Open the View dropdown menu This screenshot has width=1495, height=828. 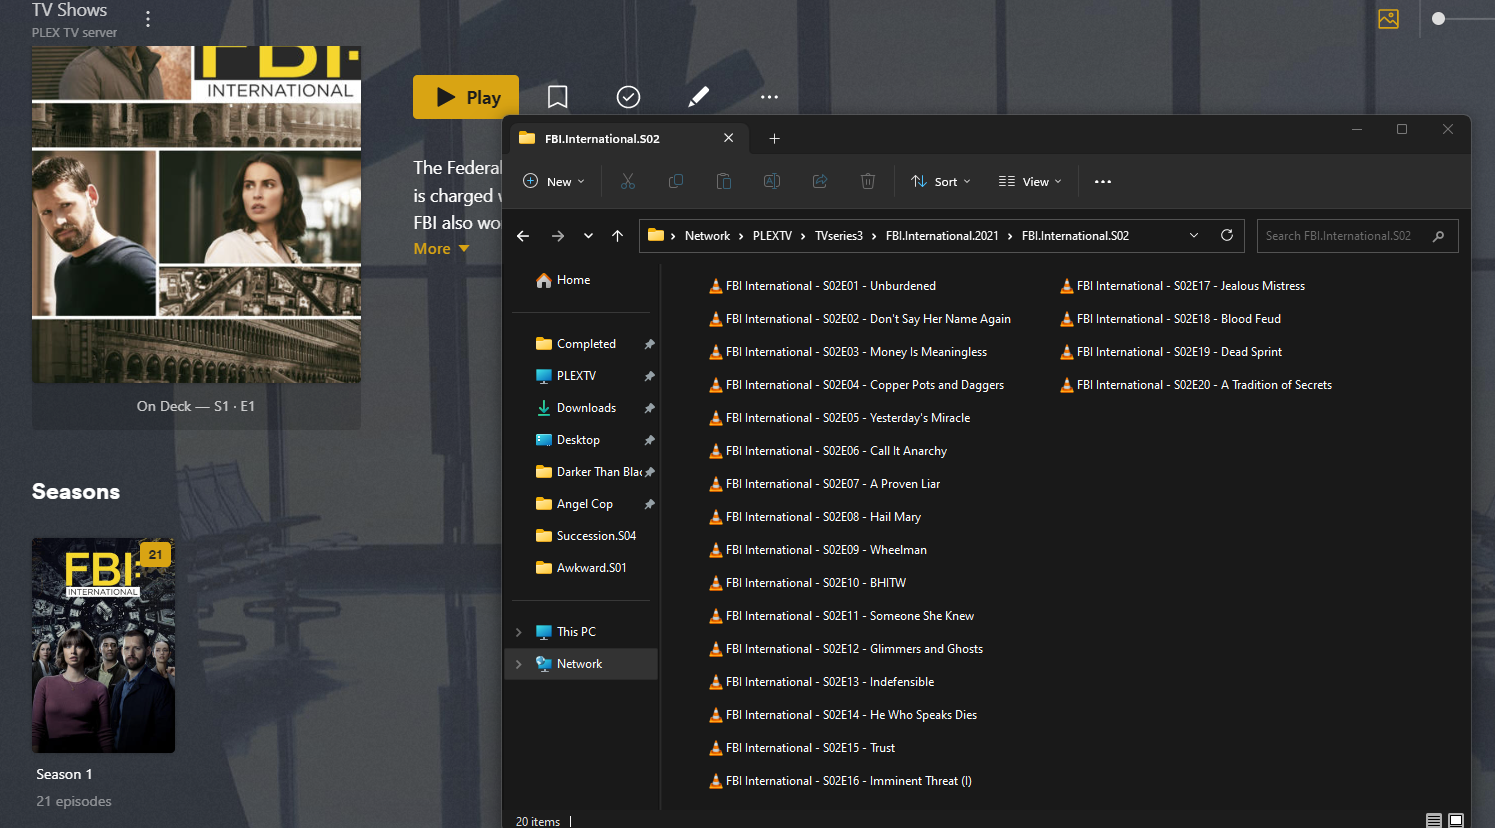tap(1030, 181)
